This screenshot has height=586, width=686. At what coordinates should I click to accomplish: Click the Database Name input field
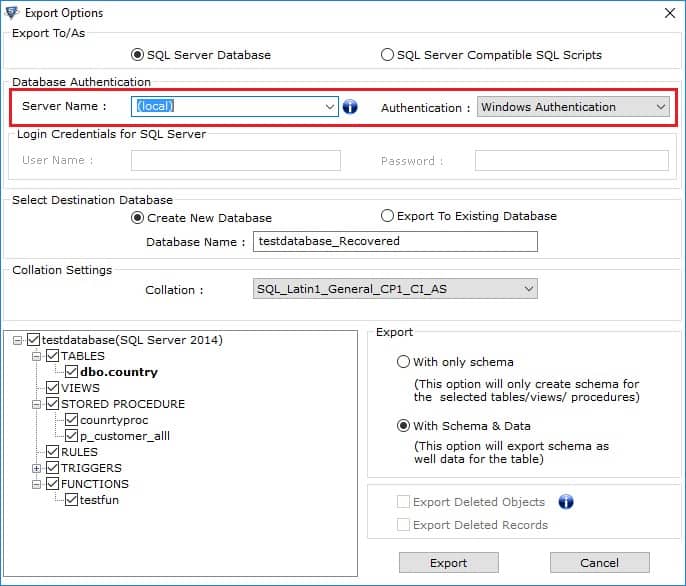point(395,241)
